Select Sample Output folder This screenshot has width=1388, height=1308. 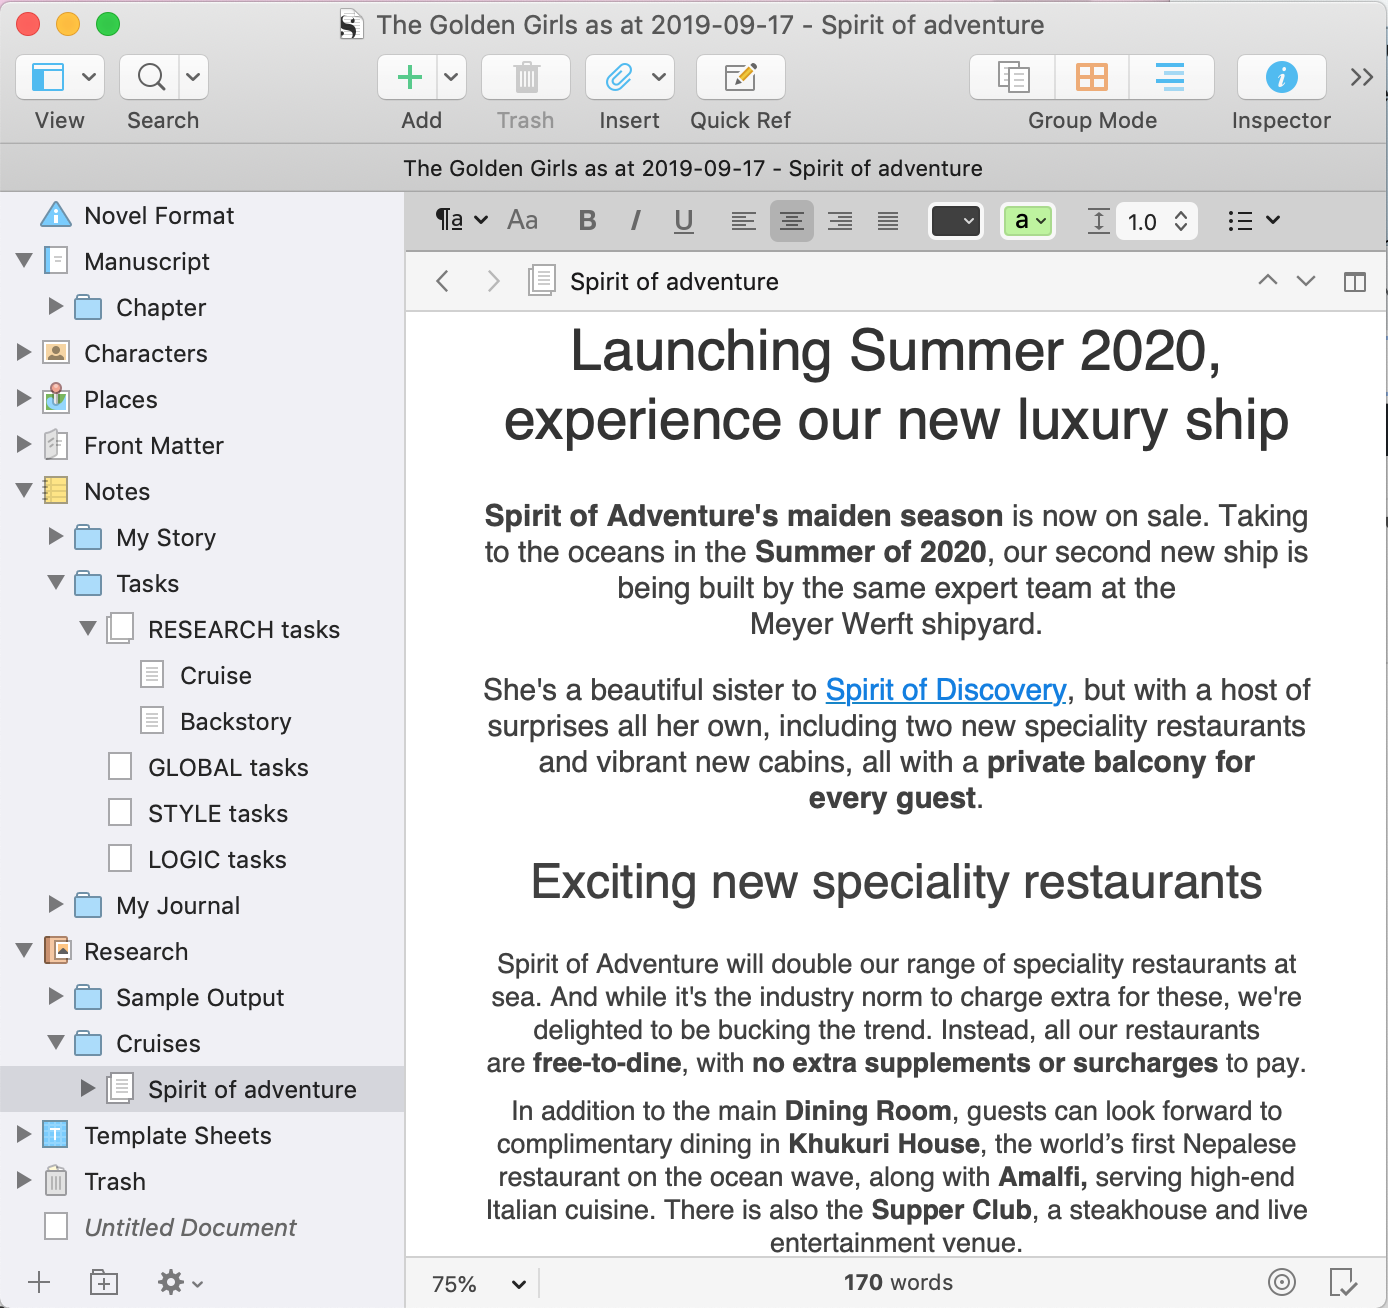(200, 998)
